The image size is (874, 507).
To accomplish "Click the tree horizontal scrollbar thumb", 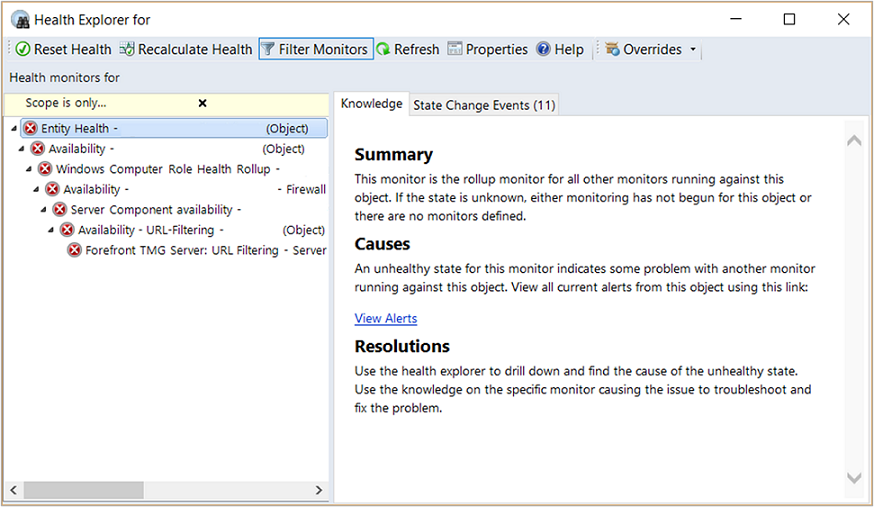I will click(x=83, y=490).
